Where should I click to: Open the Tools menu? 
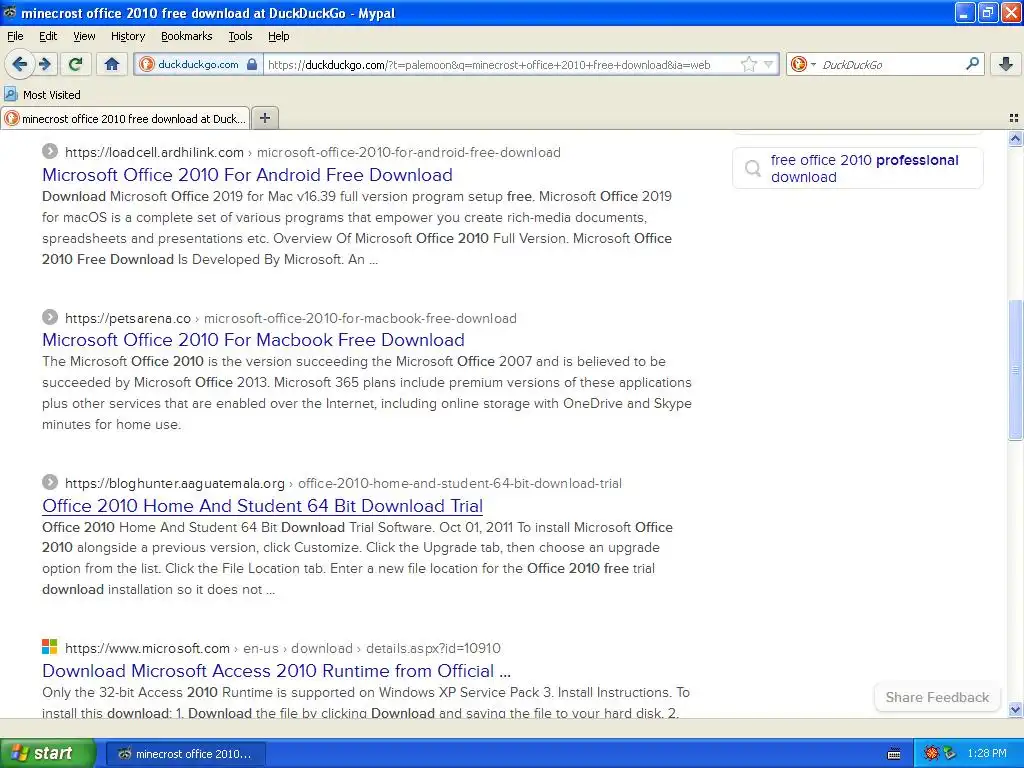(x=240, y=36)
